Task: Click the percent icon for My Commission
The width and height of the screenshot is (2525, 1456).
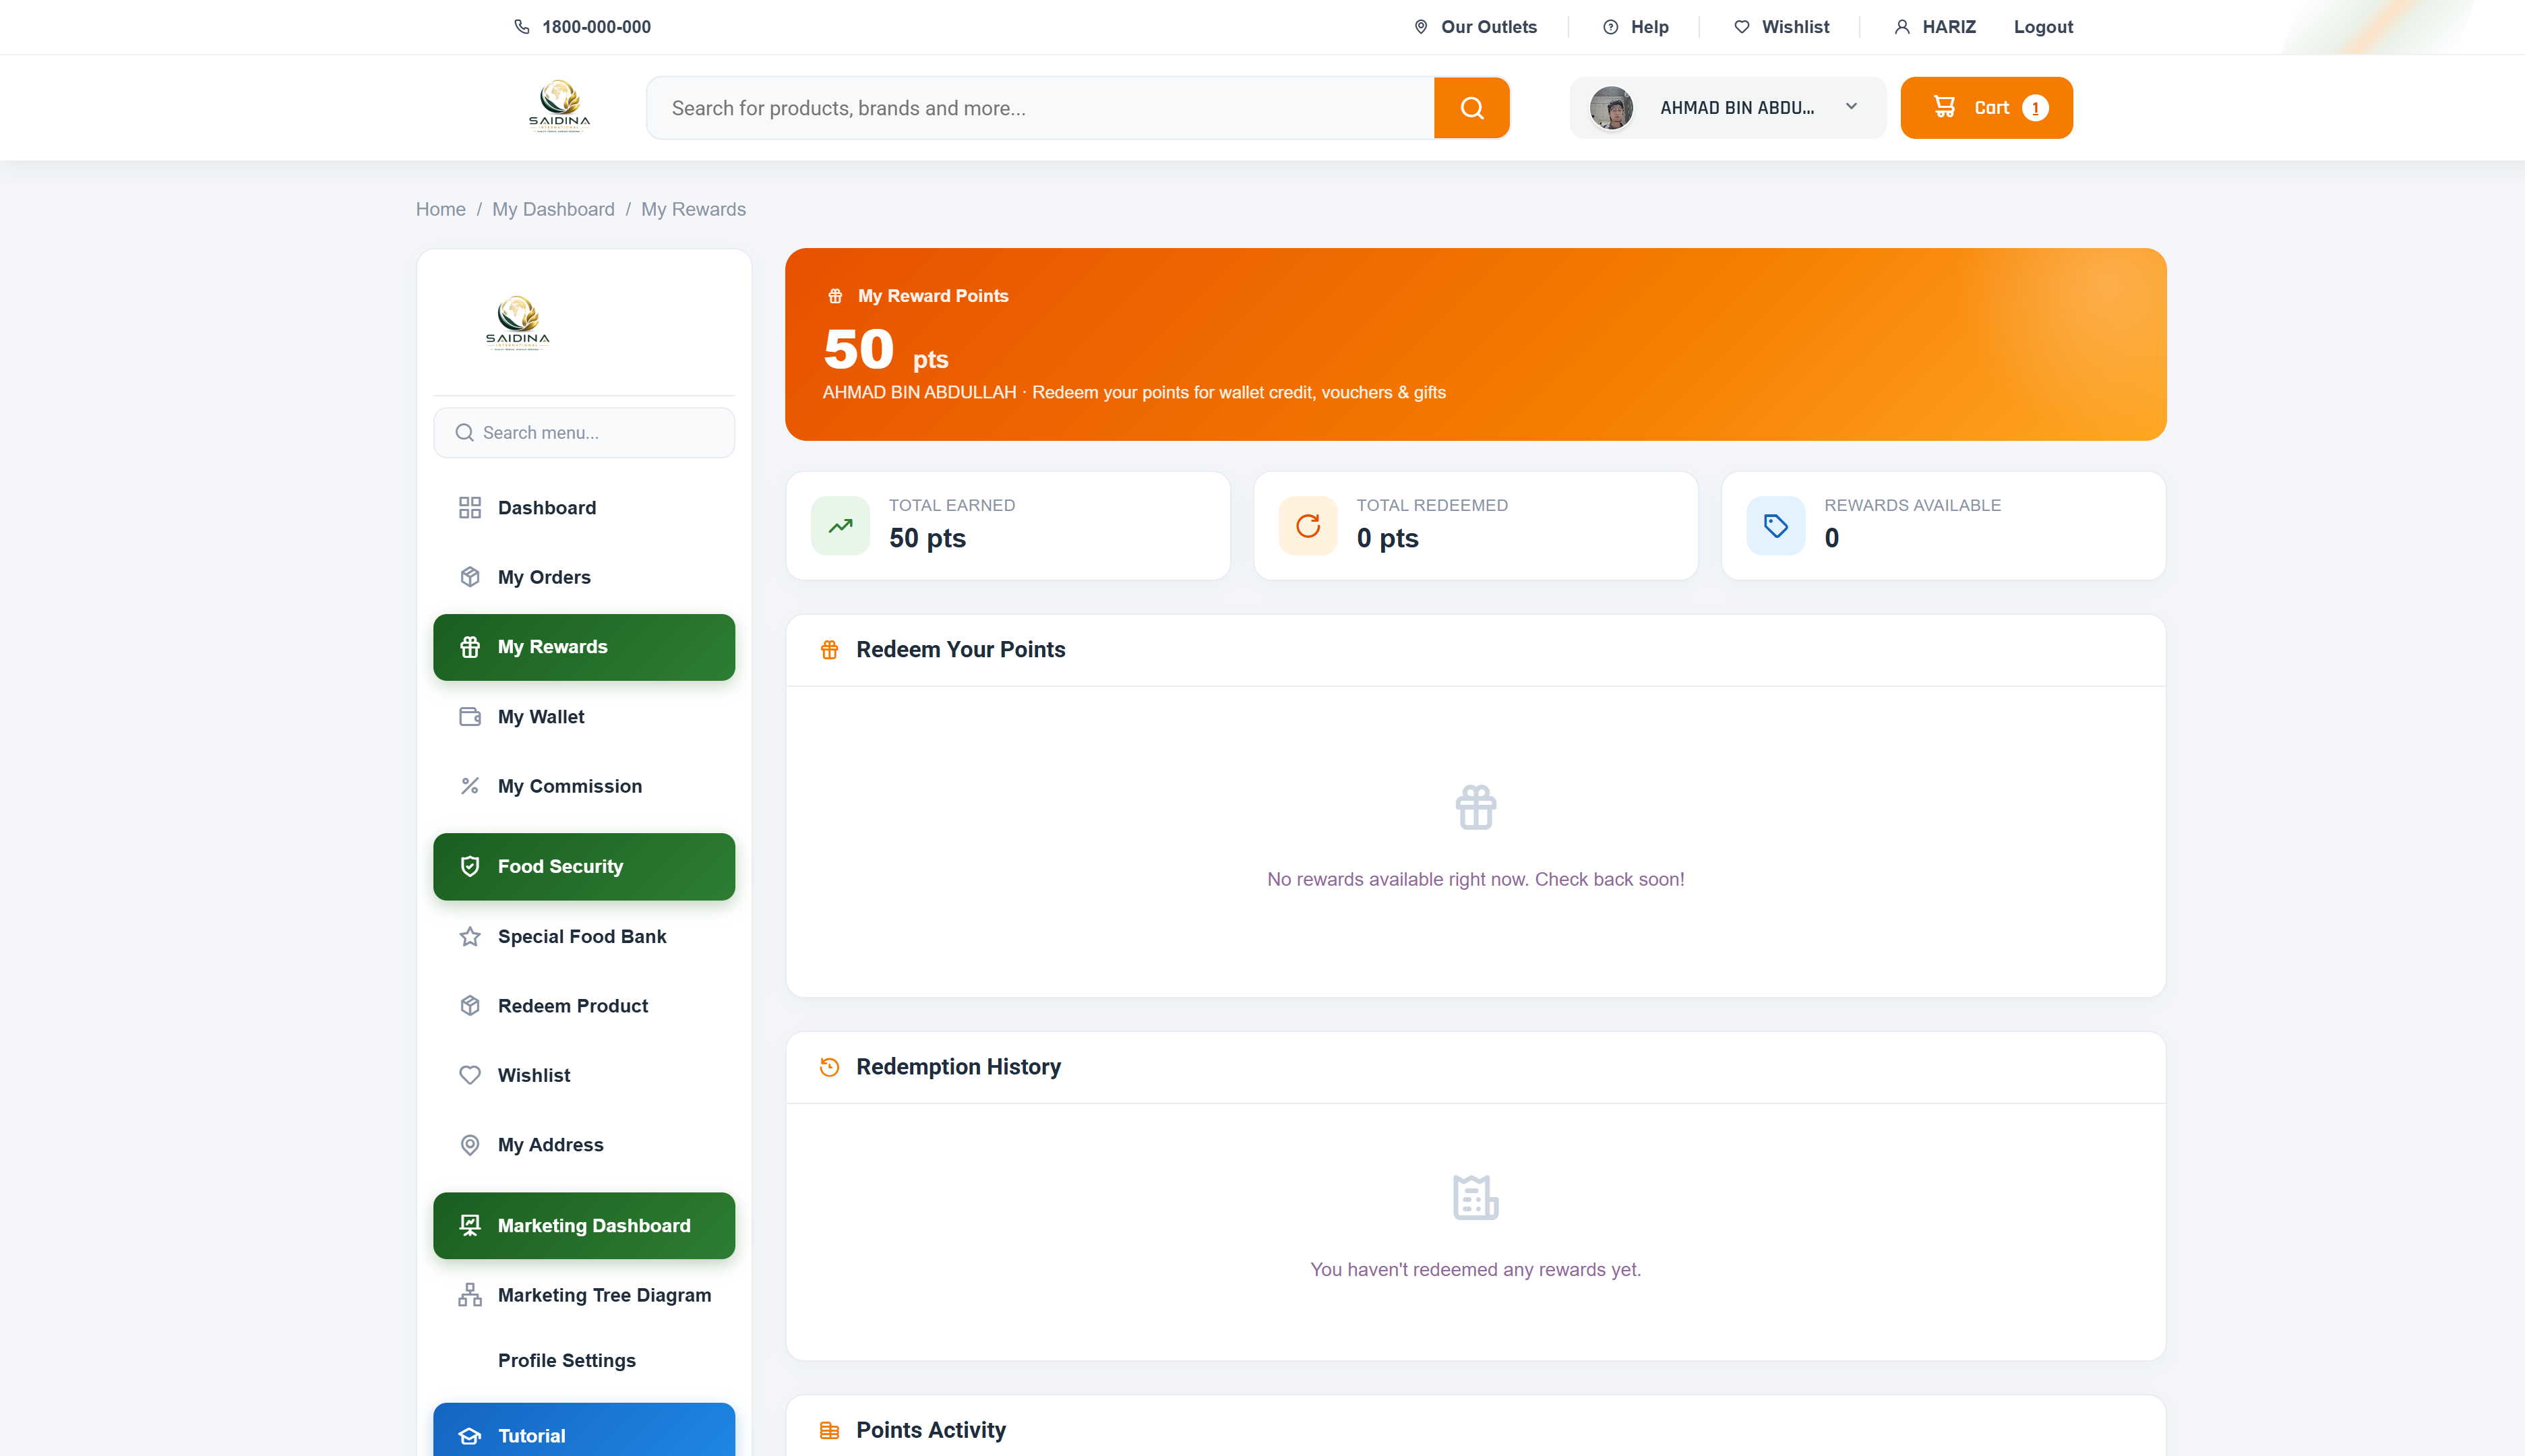Action: coord(470,786)
